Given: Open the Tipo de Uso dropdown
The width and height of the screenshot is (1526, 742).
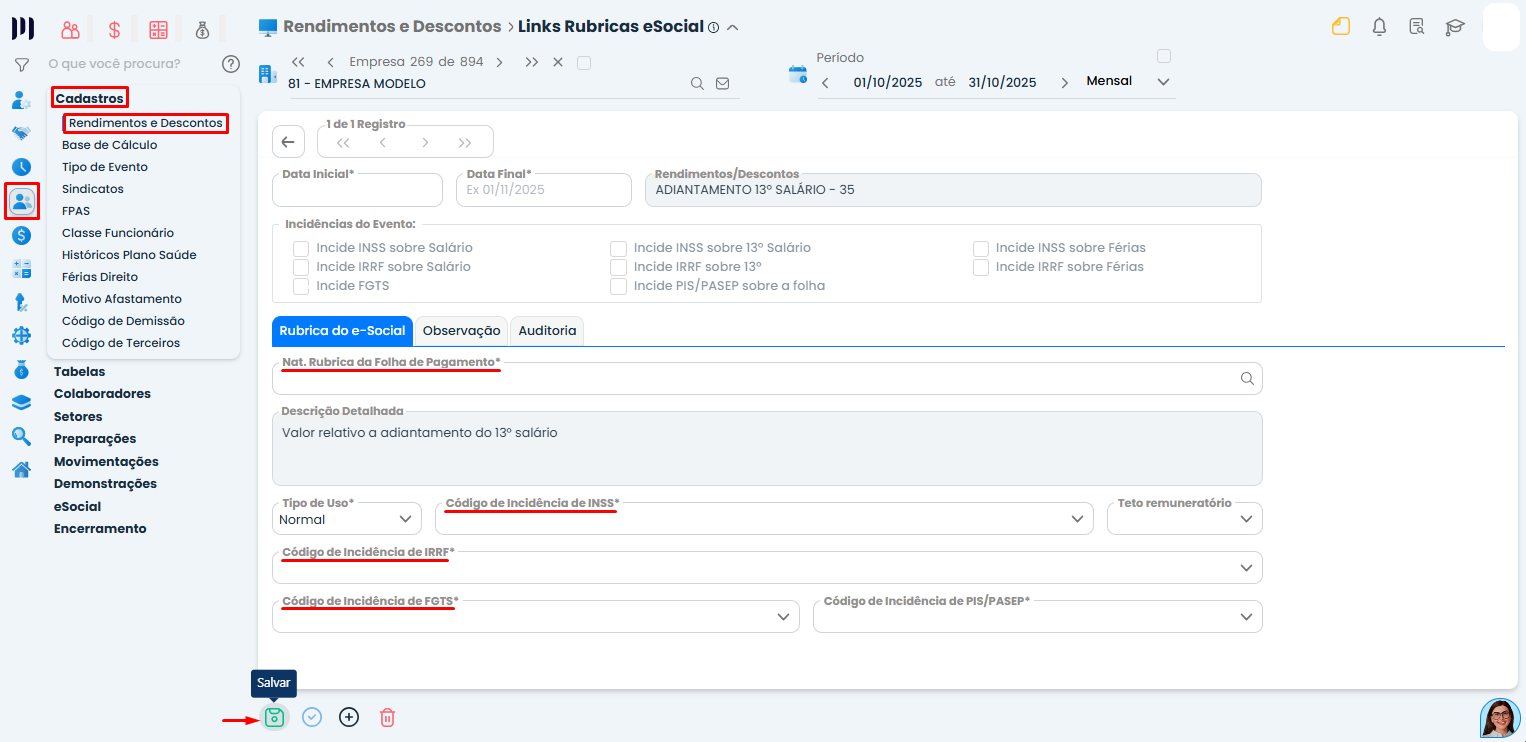Looking at the screenshot, I should click(x=403, y=518).
